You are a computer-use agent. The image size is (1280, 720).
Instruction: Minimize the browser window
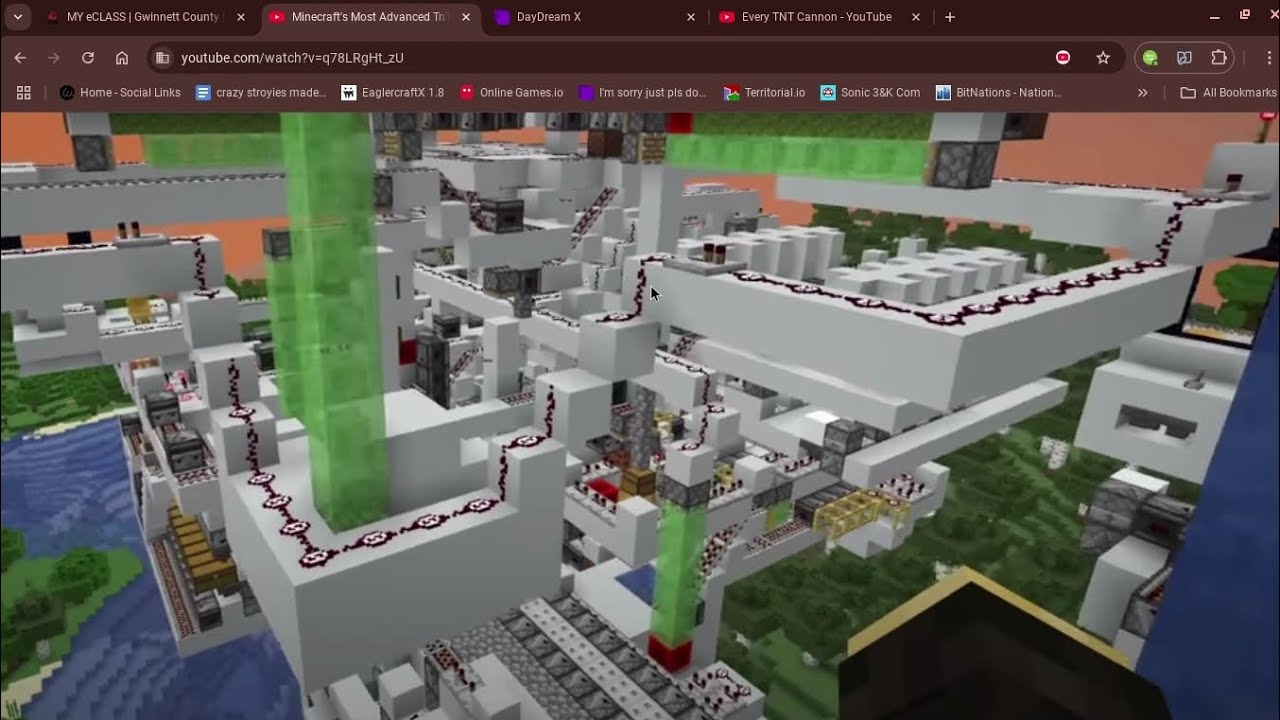click(x=1214, y=17)
